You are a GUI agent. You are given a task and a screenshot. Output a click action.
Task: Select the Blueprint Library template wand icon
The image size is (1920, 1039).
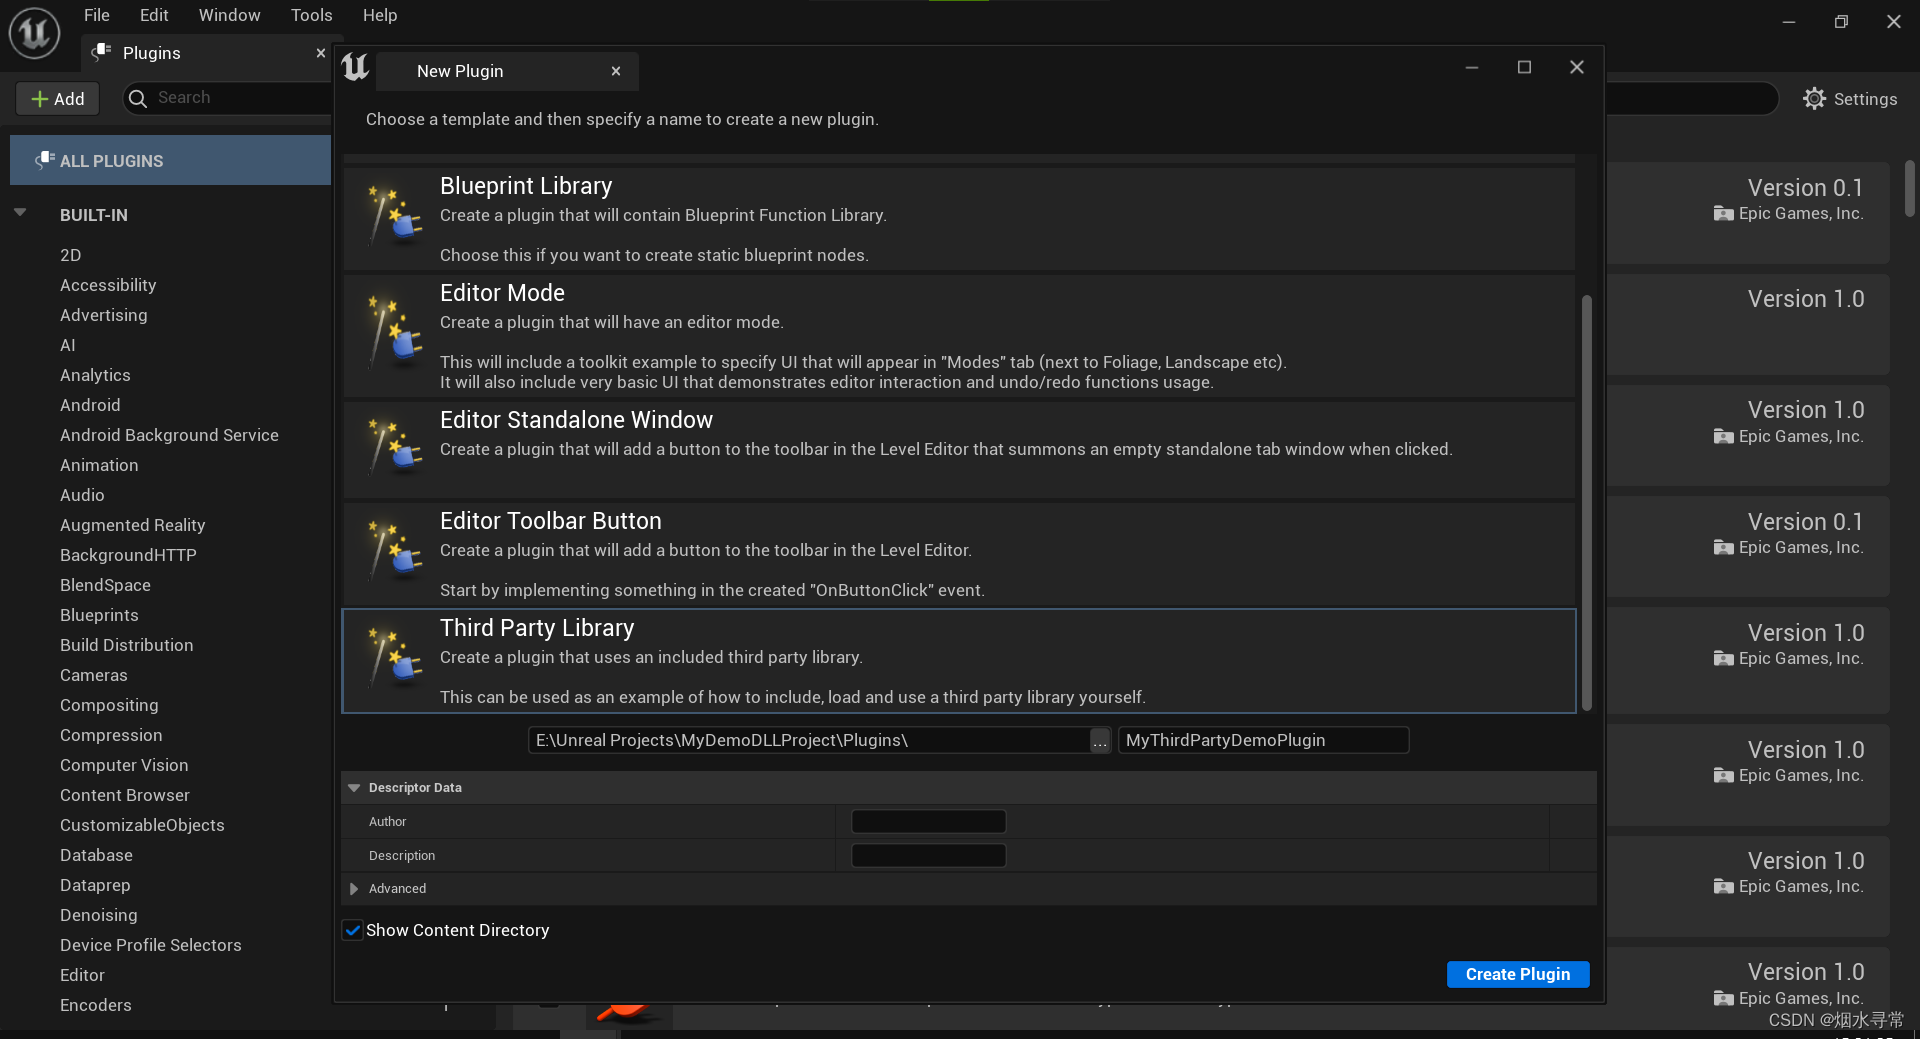tap(395, 214)
